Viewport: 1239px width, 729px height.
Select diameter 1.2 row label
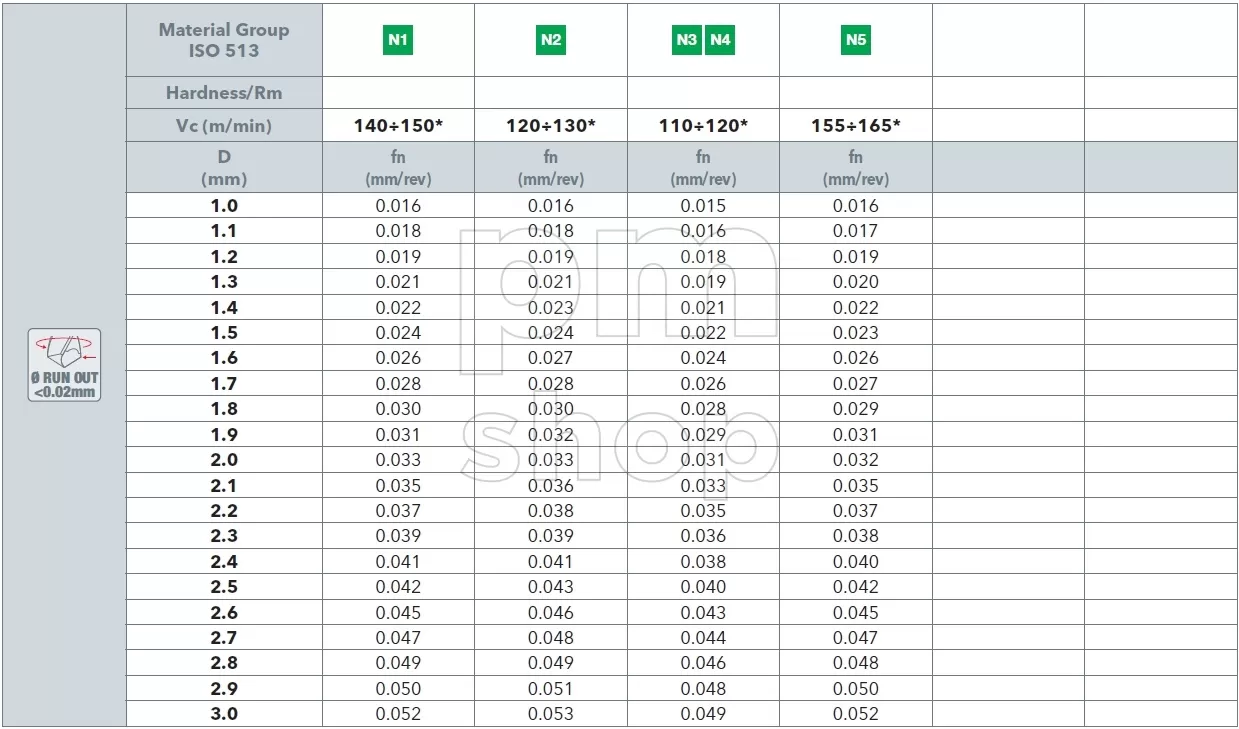coord(224,257)
